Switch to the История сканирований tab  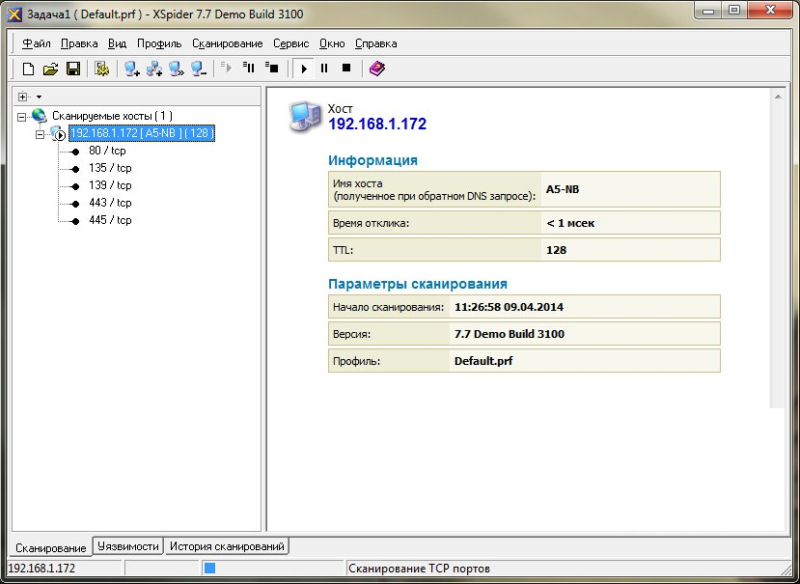[227, 546]
